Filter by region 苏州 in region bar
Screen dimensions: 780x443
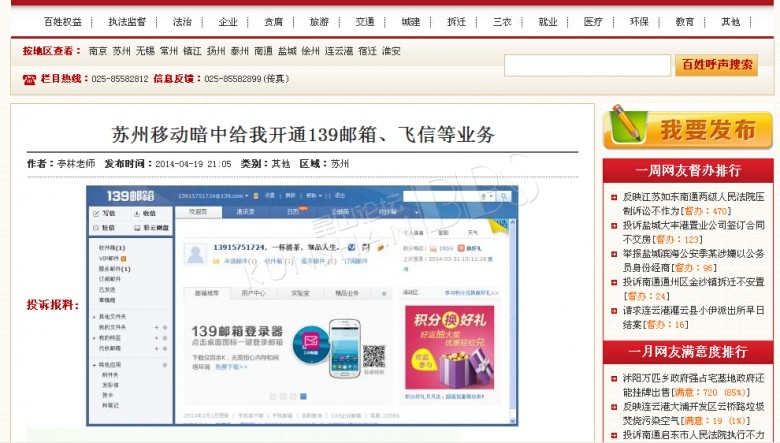[x=122, y=51]
